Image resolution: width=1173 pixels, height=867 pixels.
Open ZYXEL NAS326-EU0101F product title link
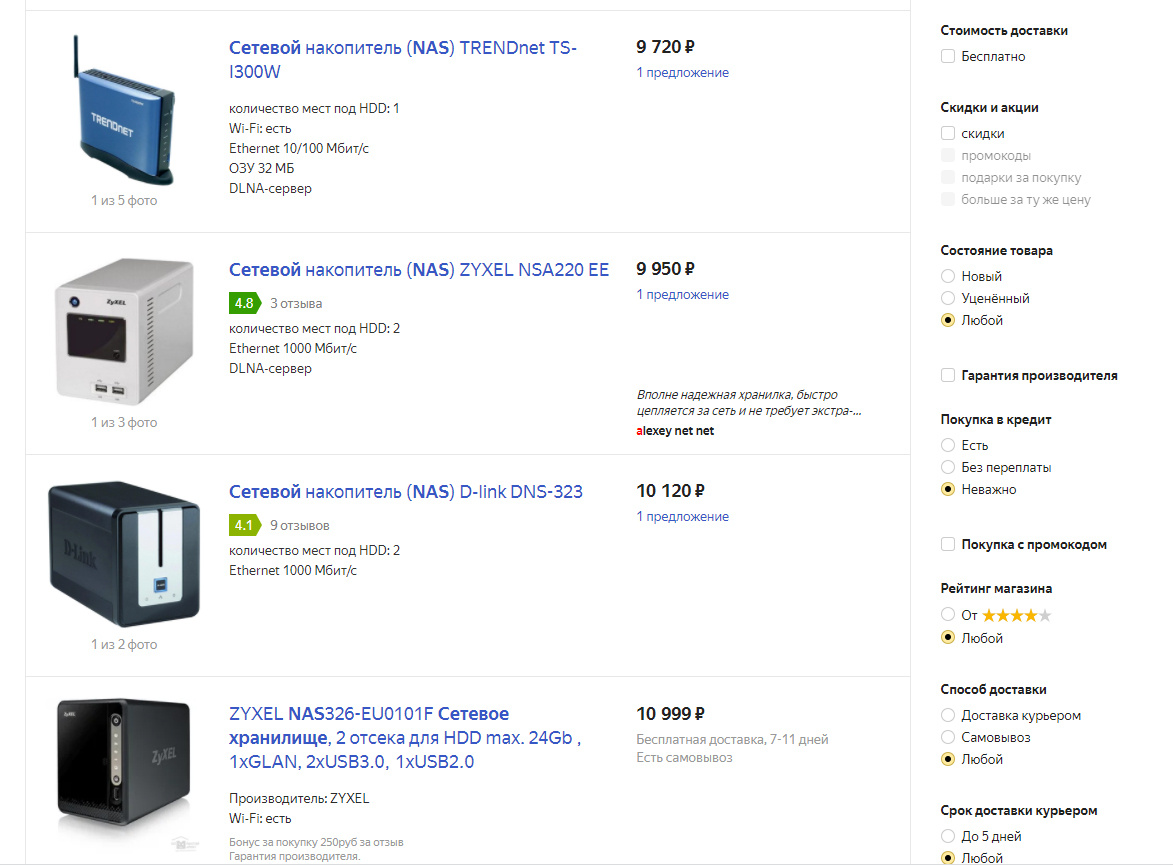pyautogui.click(x=405, y=738)
